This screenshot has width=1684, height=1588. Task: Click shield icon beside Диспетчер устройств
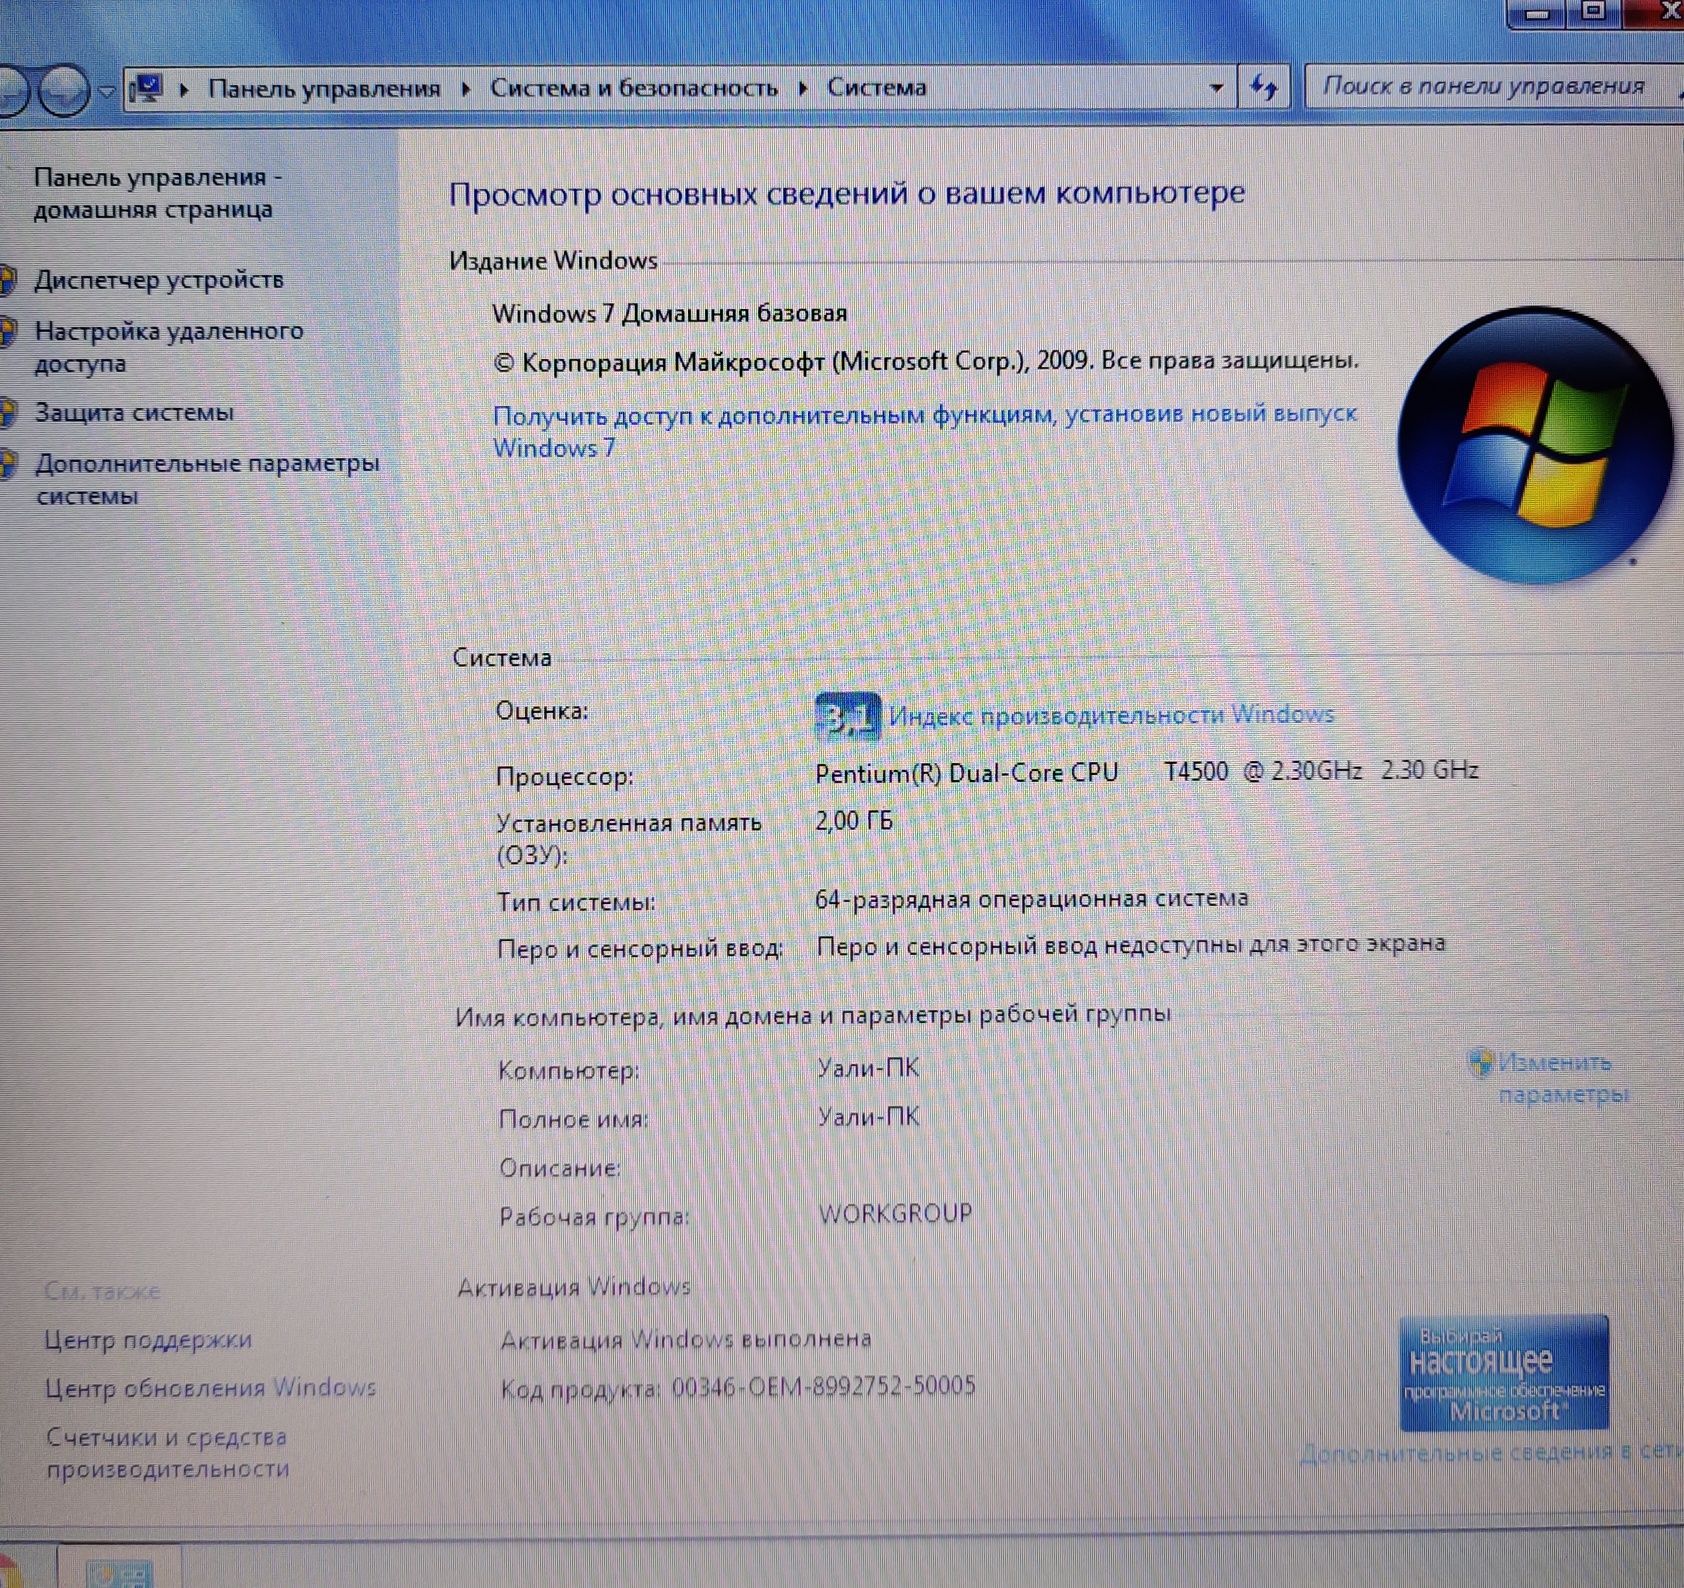point(9,280)
